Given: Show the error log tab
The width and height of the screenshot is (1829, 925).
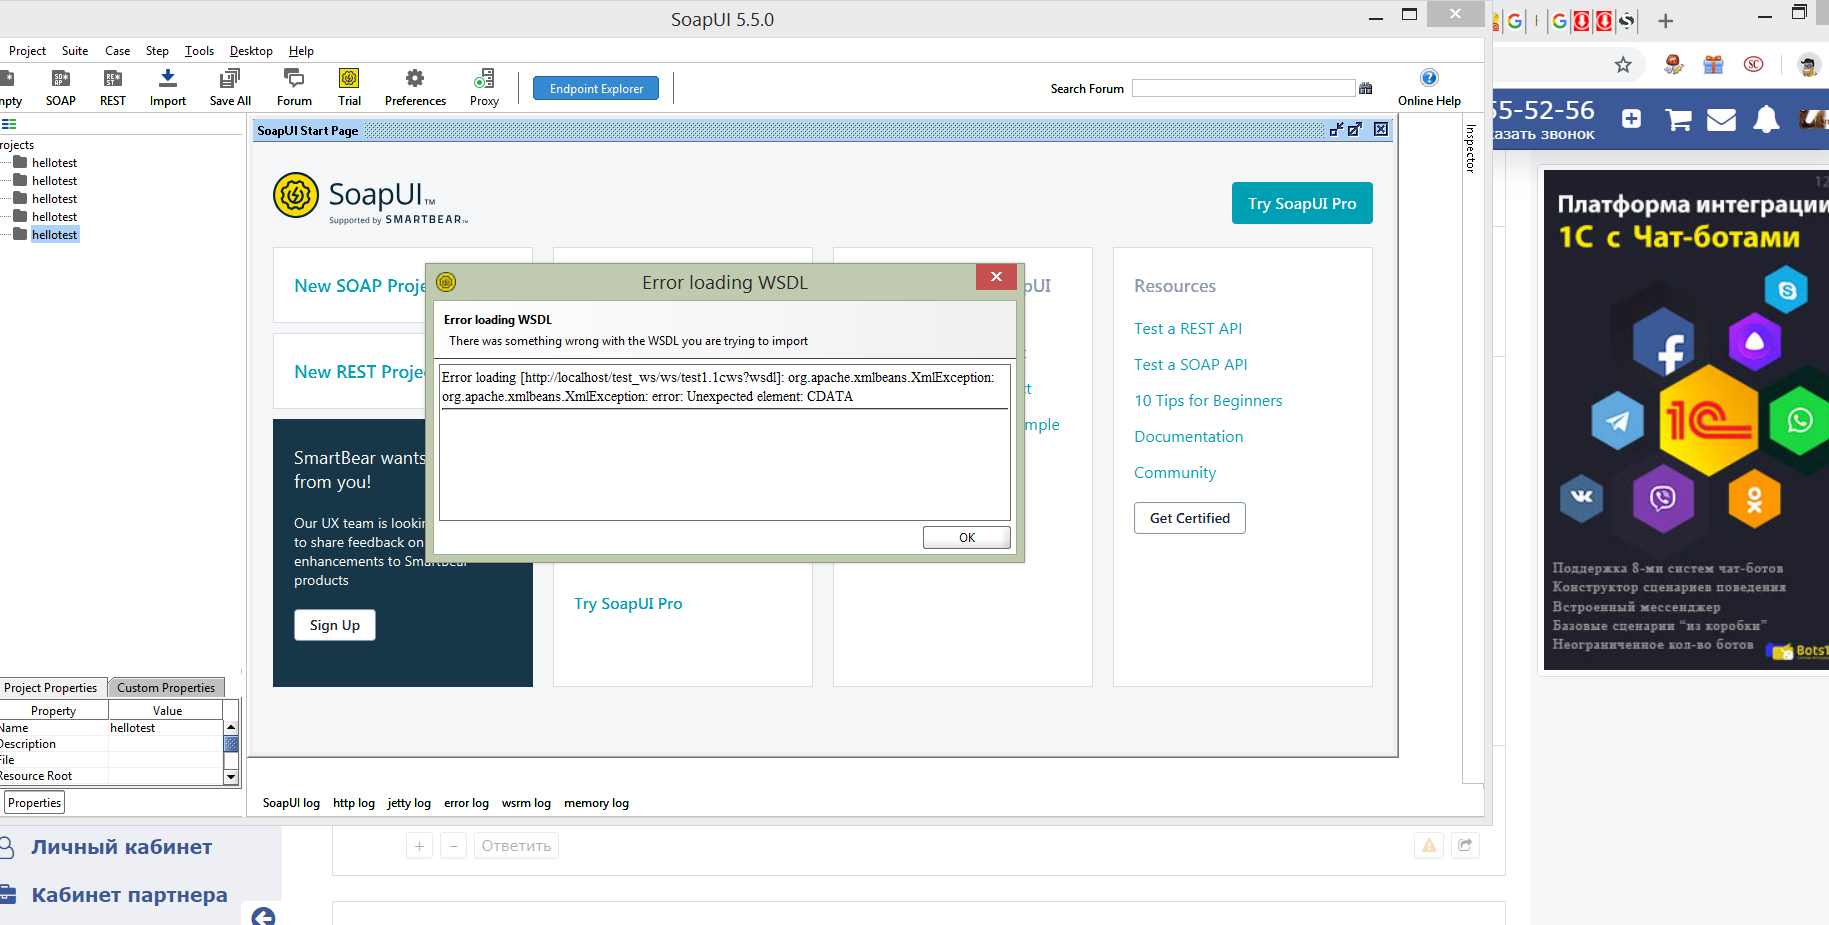Looking at the screenshot, I should (466, 803).
